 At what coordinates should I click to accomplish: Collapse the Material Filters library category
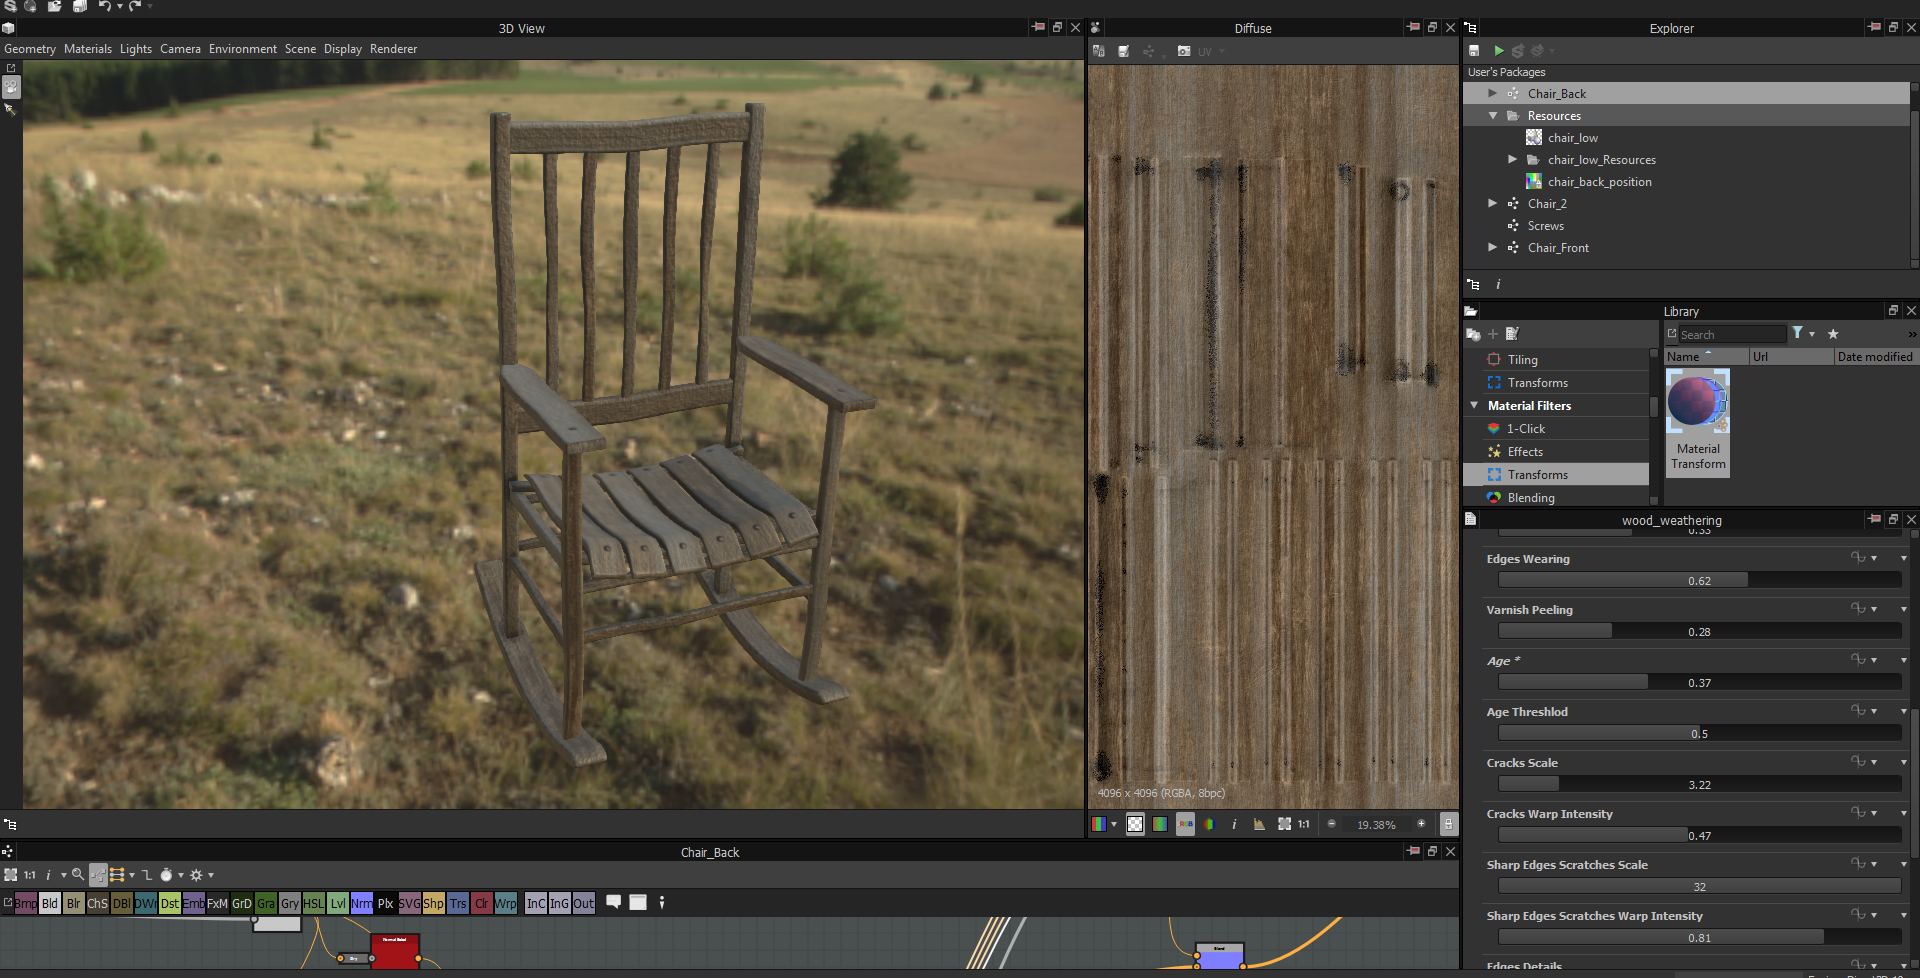(1474, 405)
